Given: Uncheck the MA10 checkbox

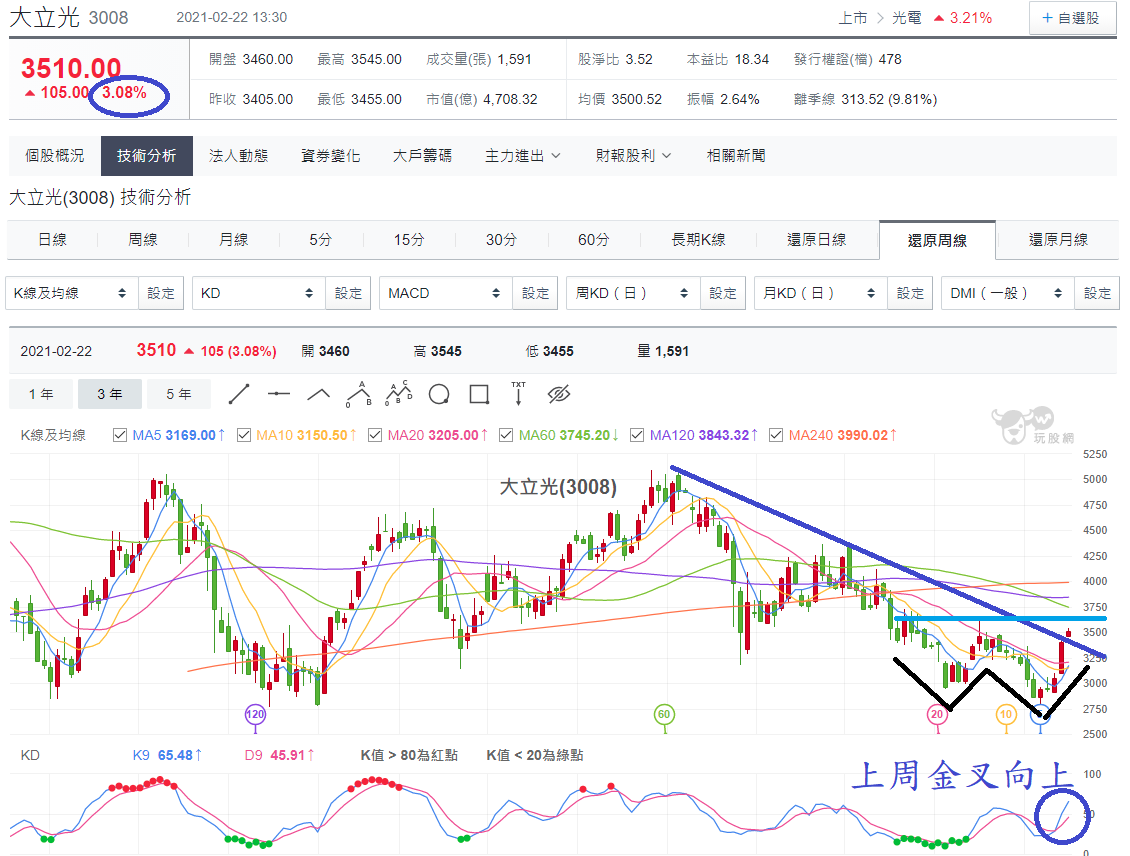Looking at the screenshot, I should tap(244, 435).
